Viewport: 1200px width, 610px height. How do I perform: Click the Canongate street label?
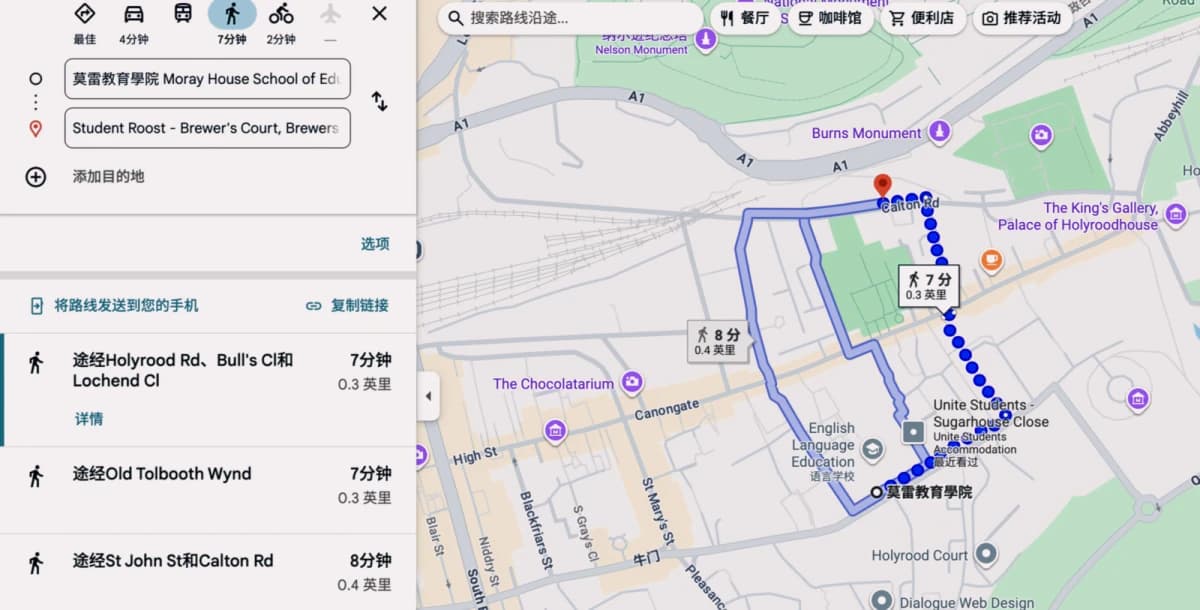(x=666, y=409)
